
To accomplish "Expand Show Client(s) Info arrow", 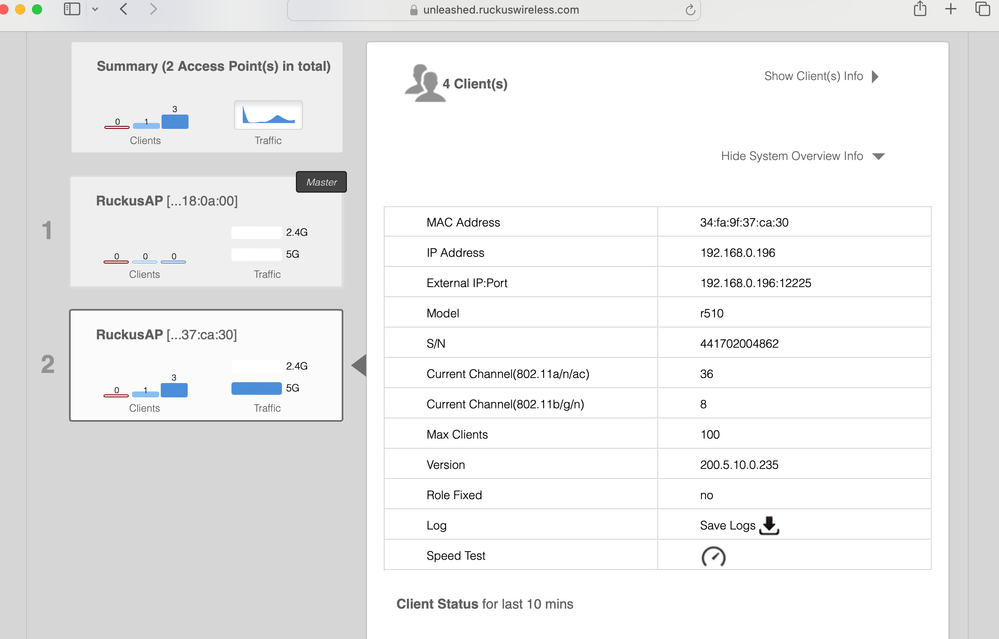I will 875,76.
